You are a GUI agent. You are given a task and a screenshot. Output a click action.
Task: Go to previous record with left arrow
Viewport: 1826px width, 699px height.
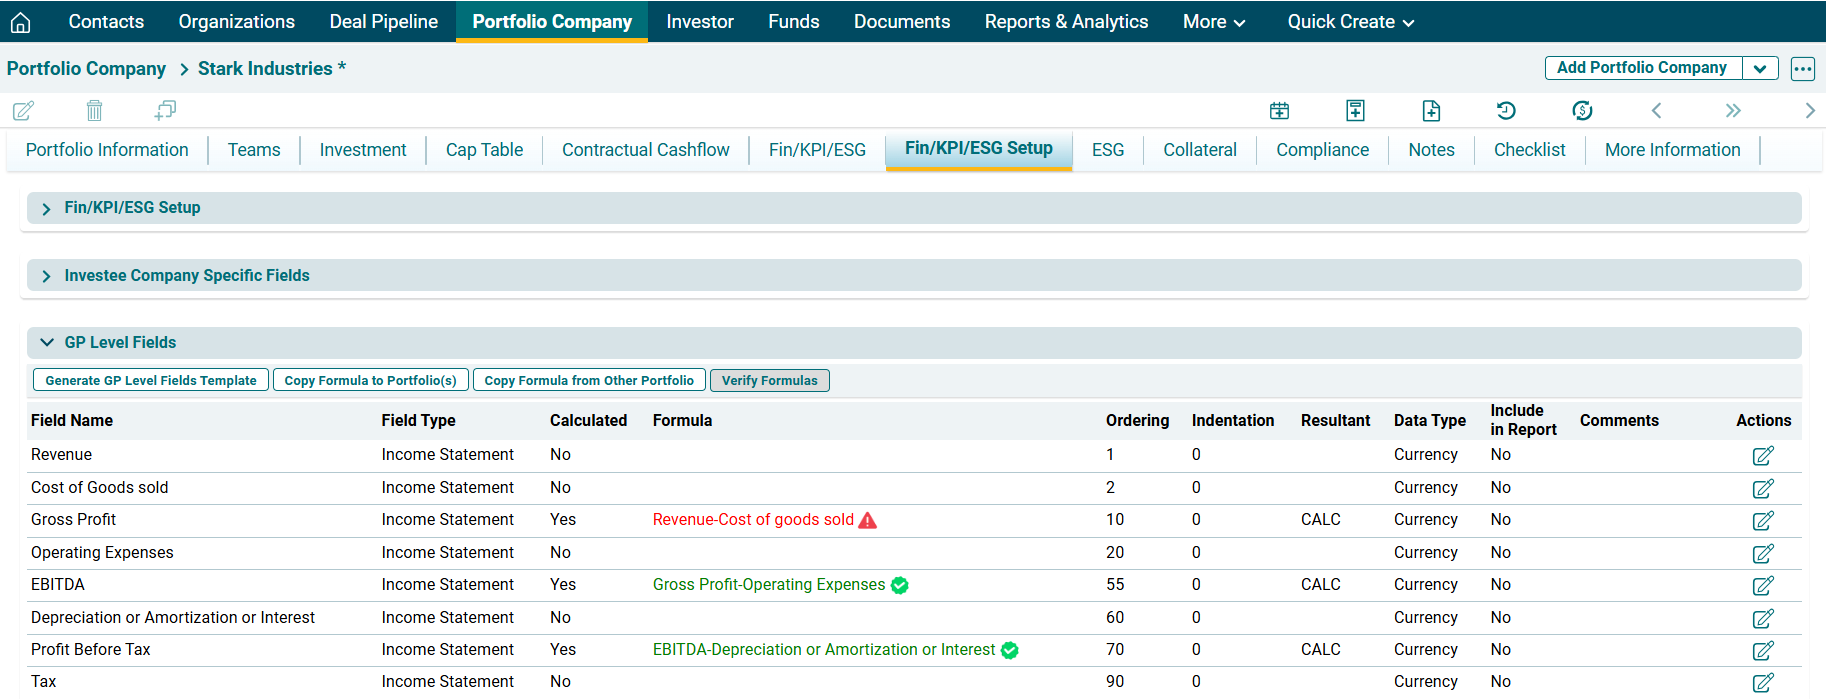coord(1656,110)
